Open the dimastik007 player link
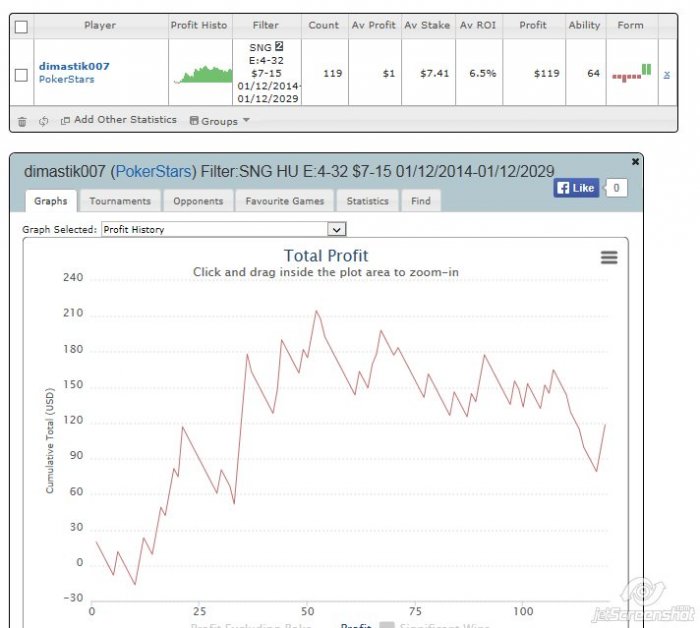The height and width of the screenshot is (628, 700). 74,67
